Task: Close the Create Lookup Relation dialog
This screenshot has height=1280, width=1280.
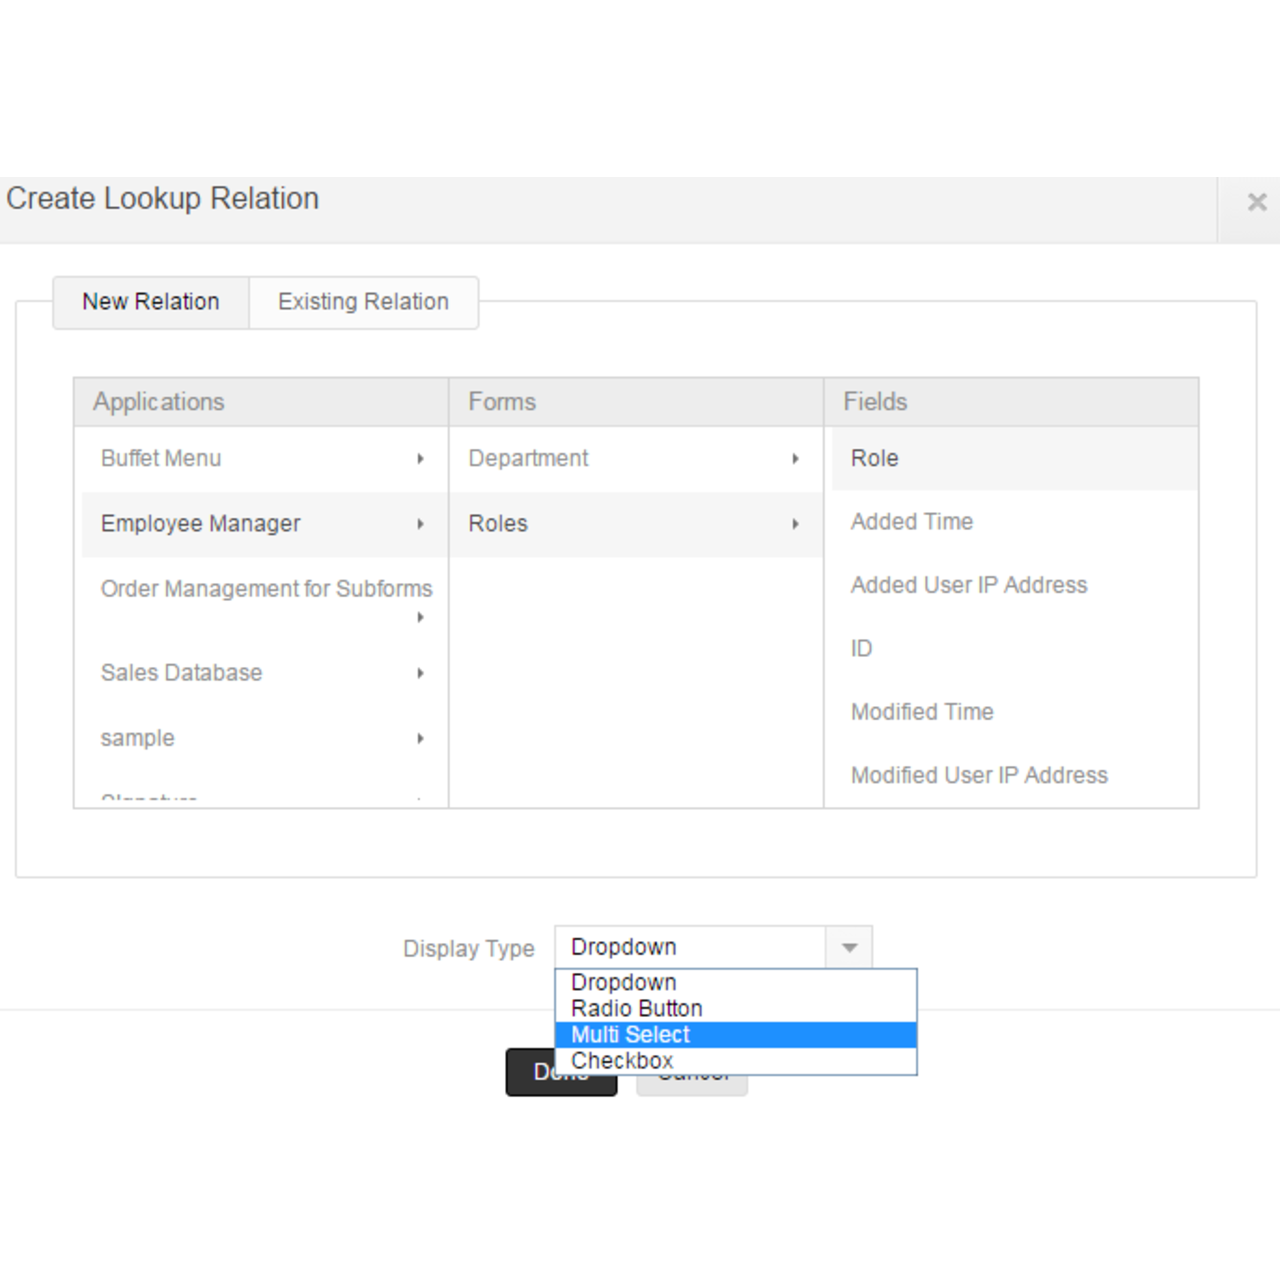Action: 1257,202
